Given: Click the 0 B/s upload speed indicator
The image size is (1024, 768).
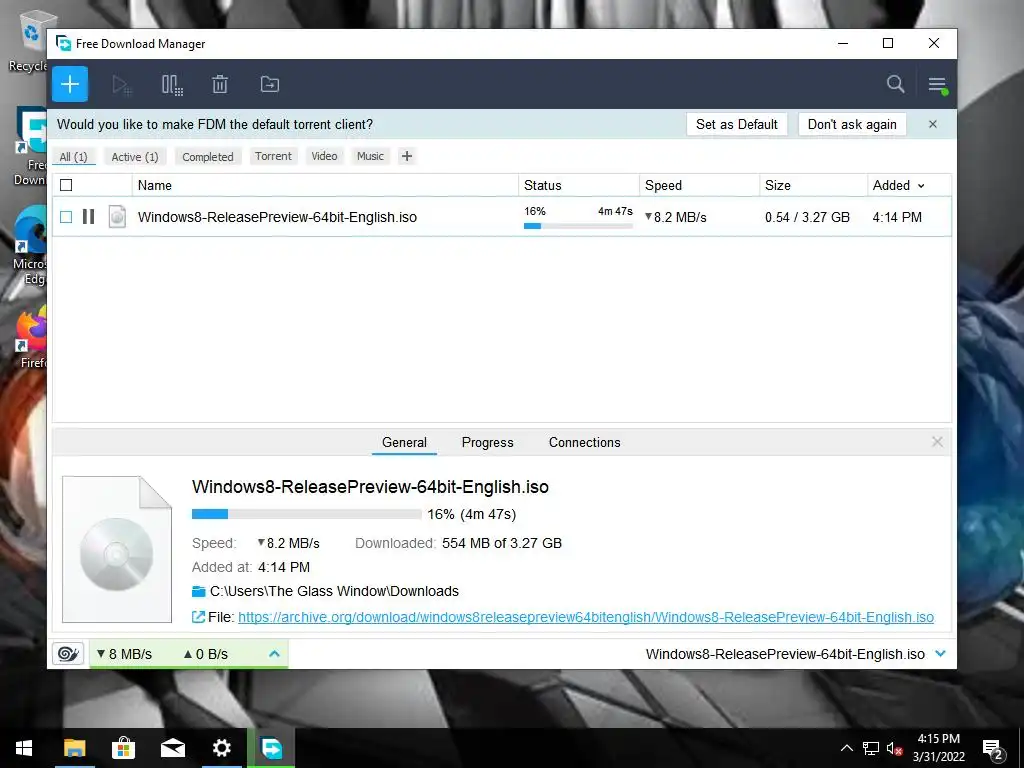Looking at the screenshot, I should pos(206,654).
